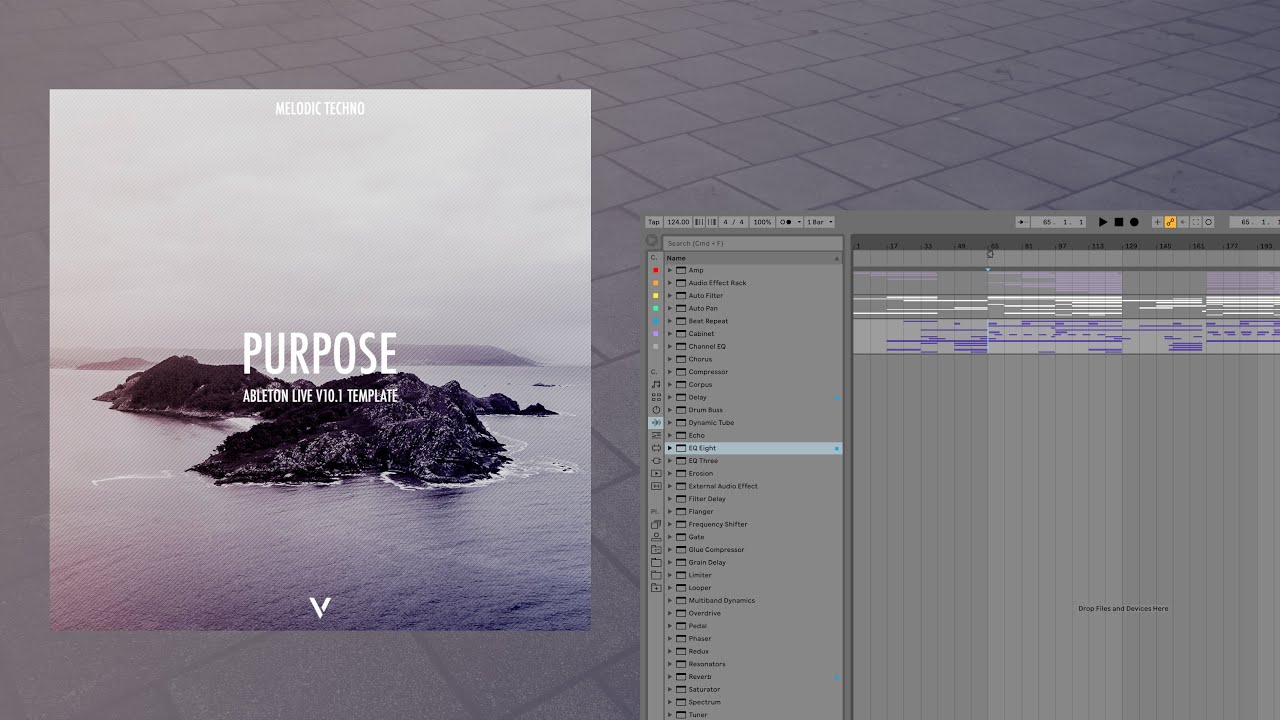Select the green collection color swatch
Viewport: 1280px width, 720px height.
tap(656, 308)
